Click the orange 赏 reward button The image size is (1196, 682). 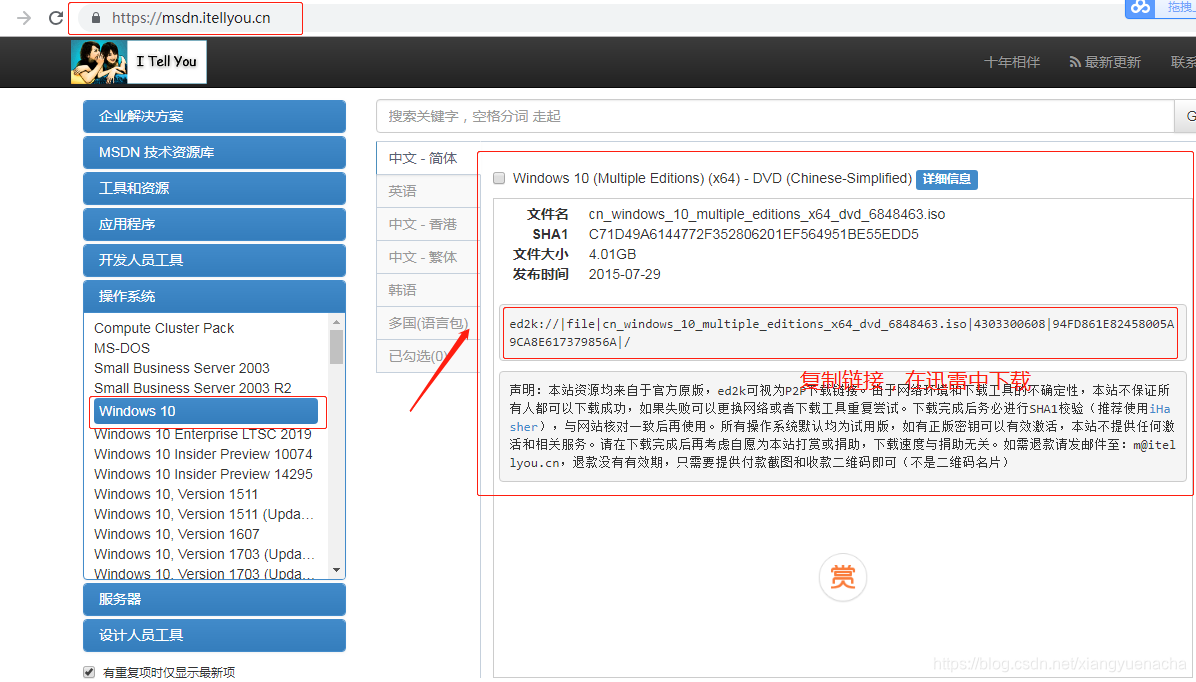point(842,577)
